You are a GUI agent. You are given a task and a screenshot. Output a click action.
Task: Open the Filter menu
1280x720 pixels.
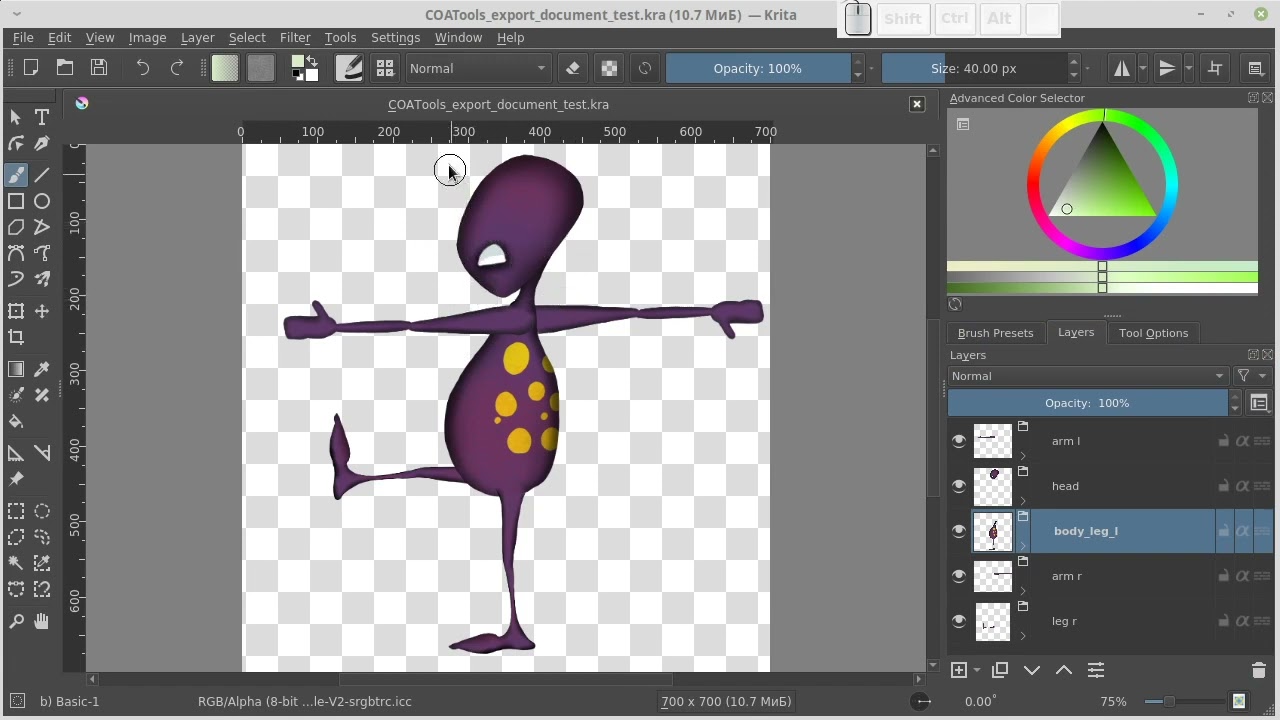click(x=294, y=37)
